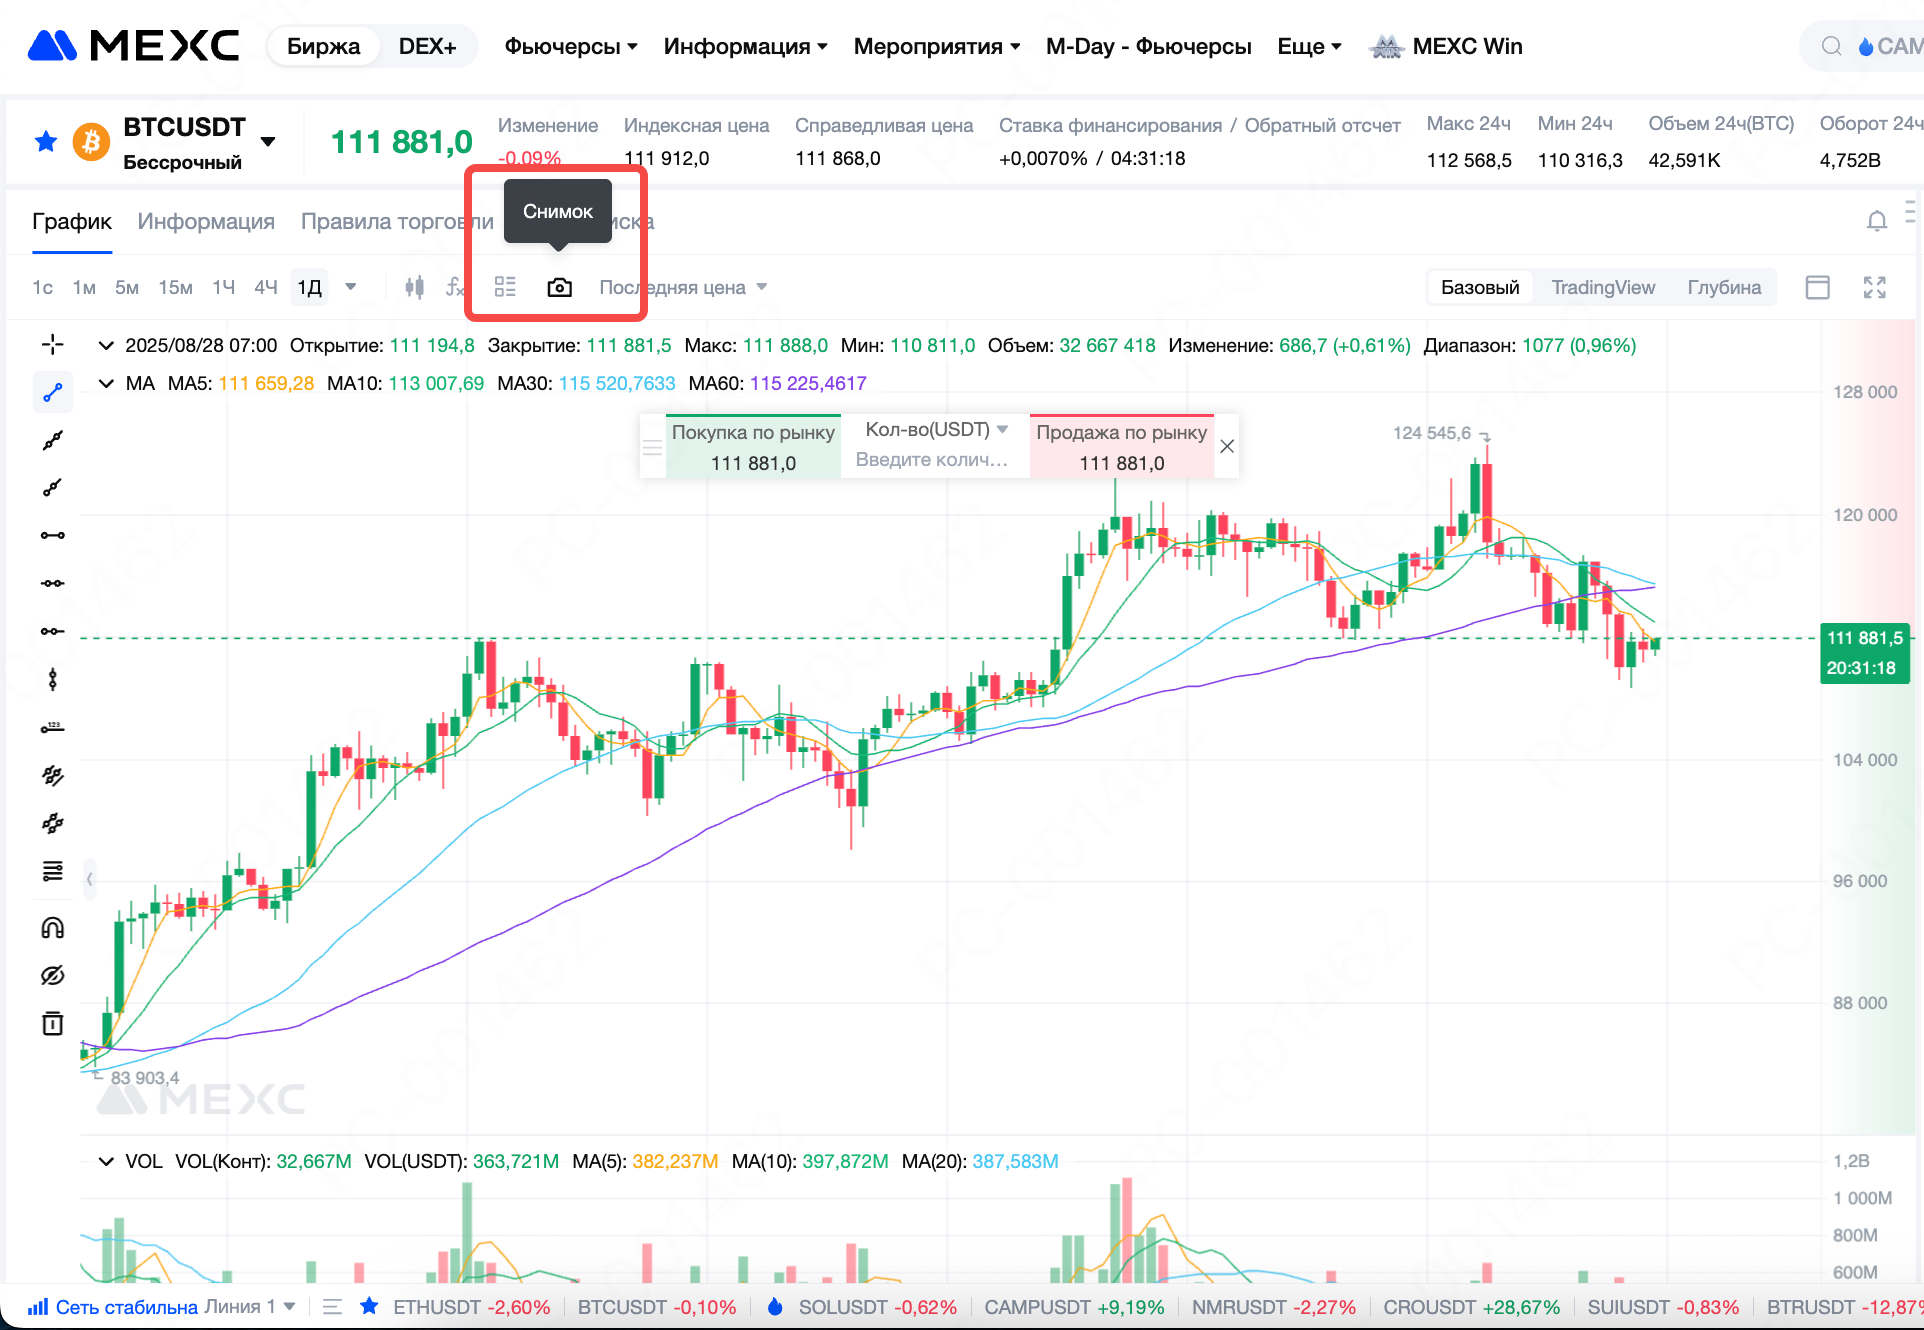Click the magnet snap tool icon
The height and width of the screenshot is (1330, 1924).
[53, 928]
